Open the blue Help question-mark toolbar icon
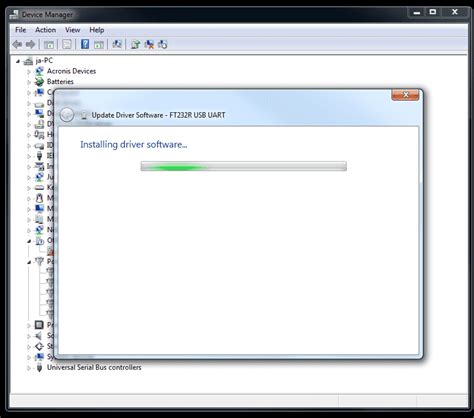 click(85, 44)
